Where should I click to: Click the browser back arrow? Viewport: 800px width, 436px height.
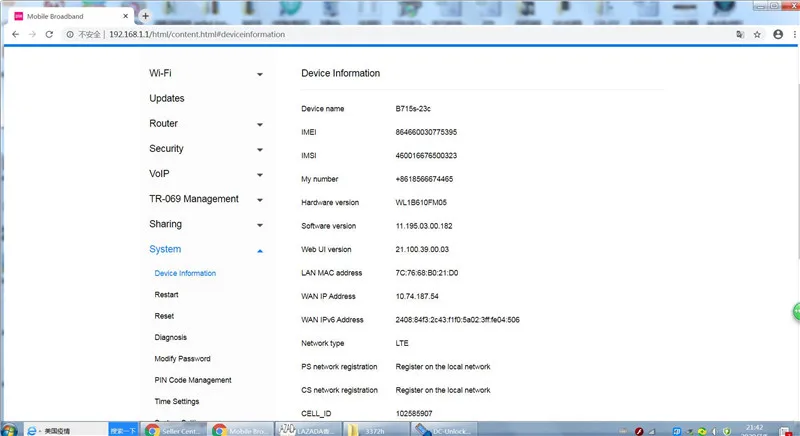click(x=14, y=34)
